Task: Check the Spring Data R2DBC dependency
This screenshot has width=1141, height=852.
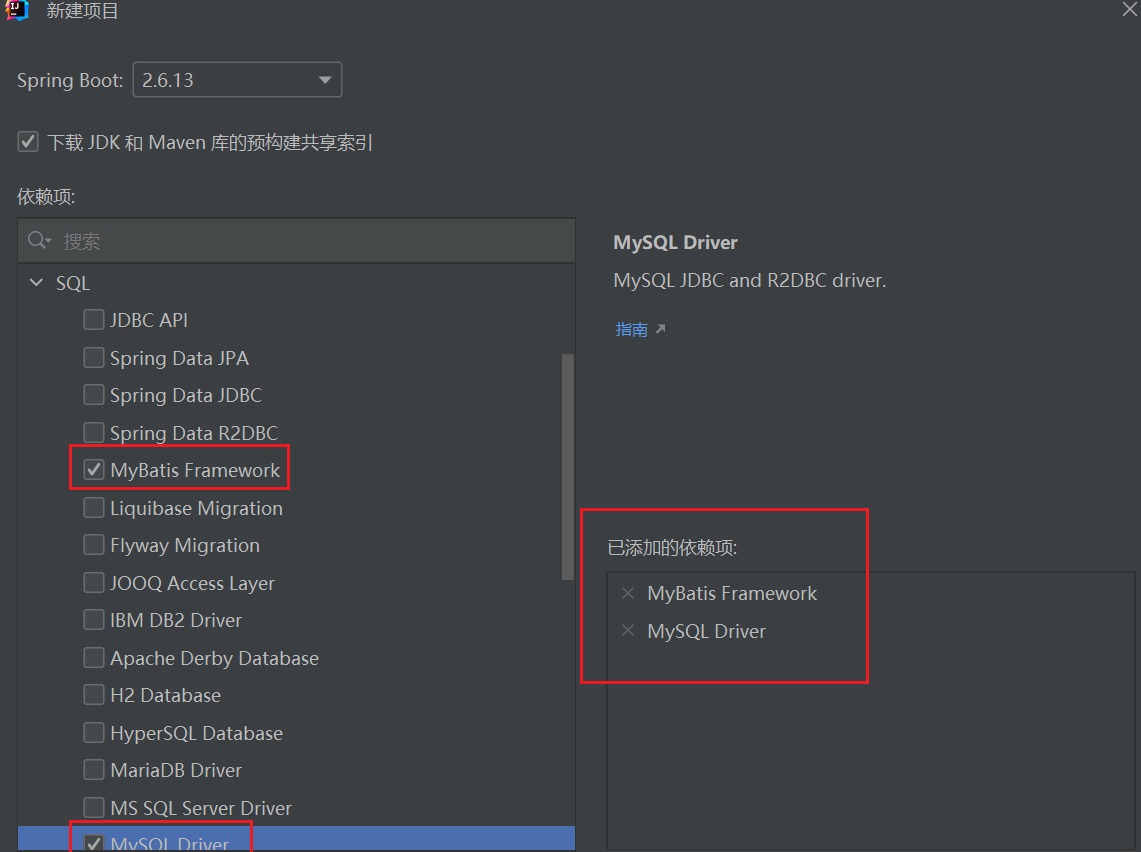Action: click(94, 432)
